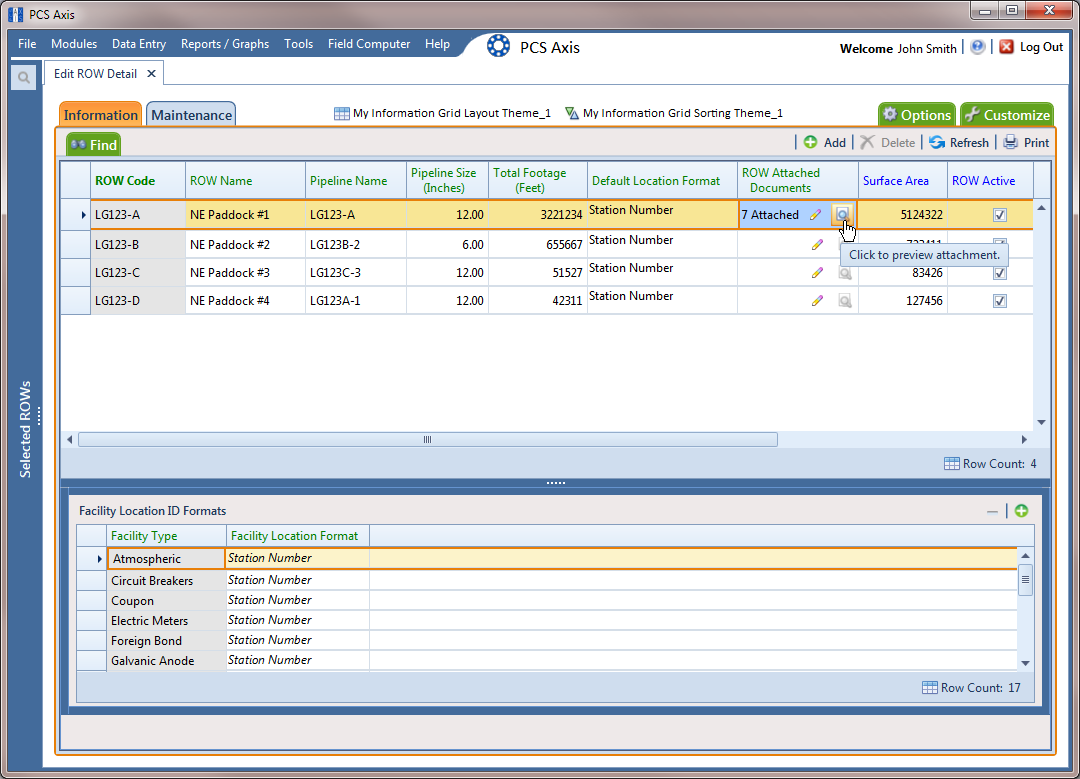Edit attachments pencil for LG123-C row
Viewport: 1080px width, 779px height.
coord(817,273)
